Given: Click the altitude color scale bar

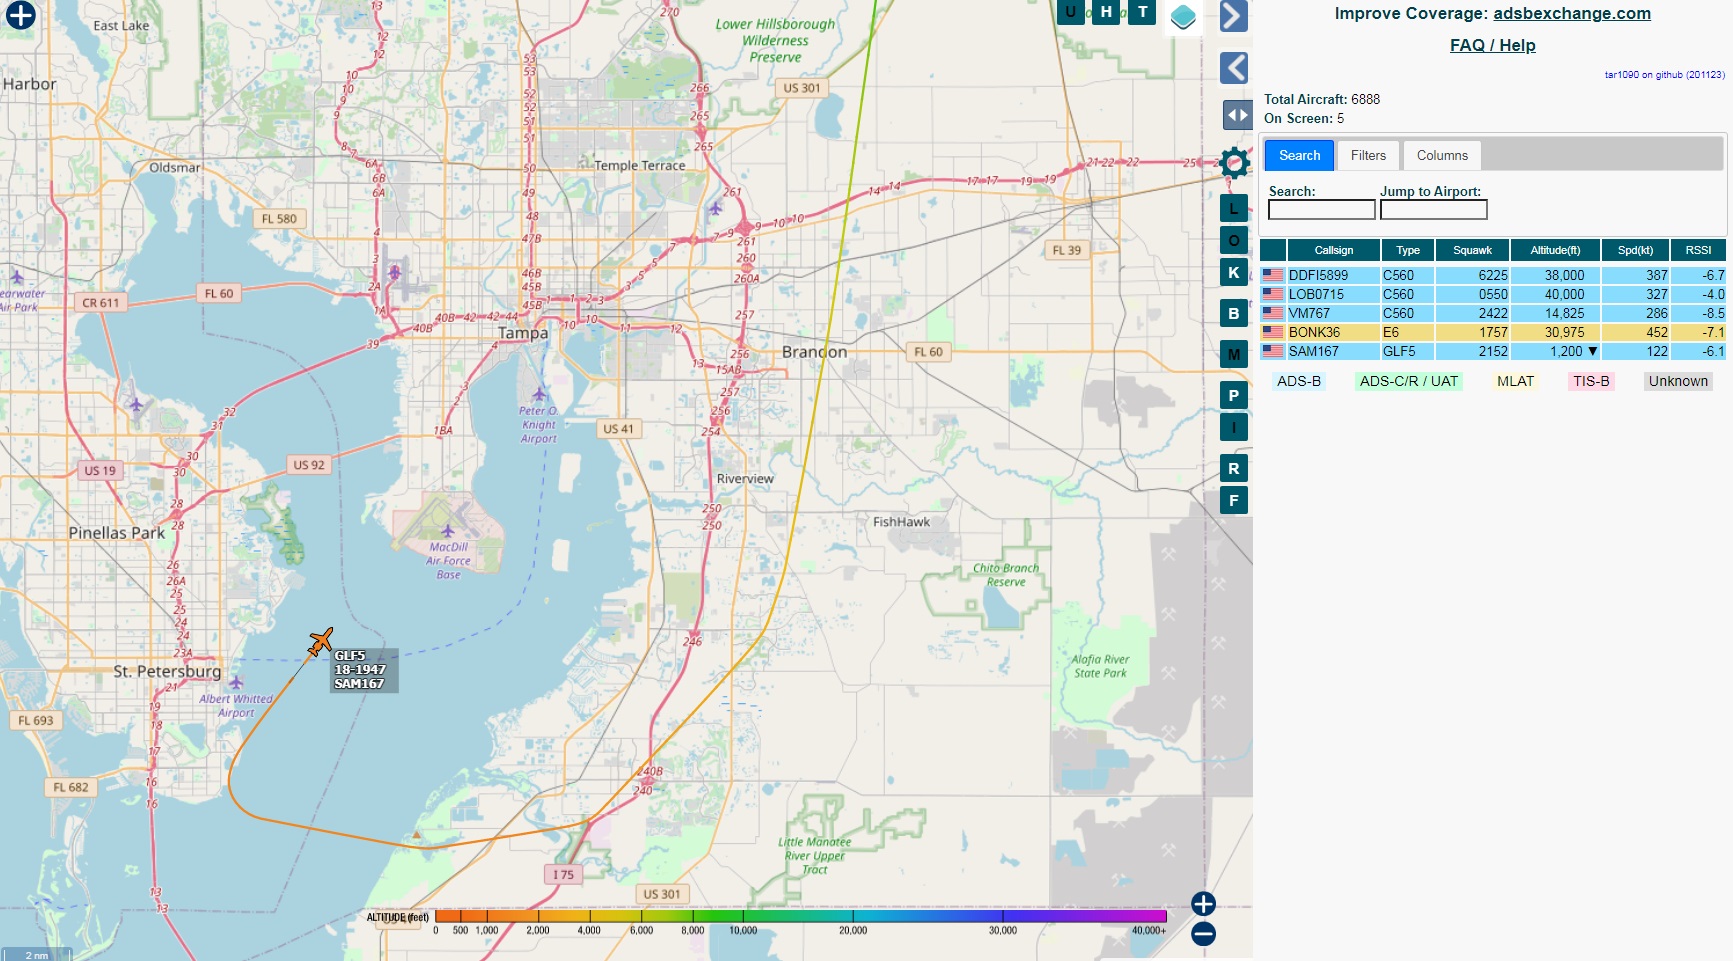Looking at the screenshot, I should click(x=801, y=916).
